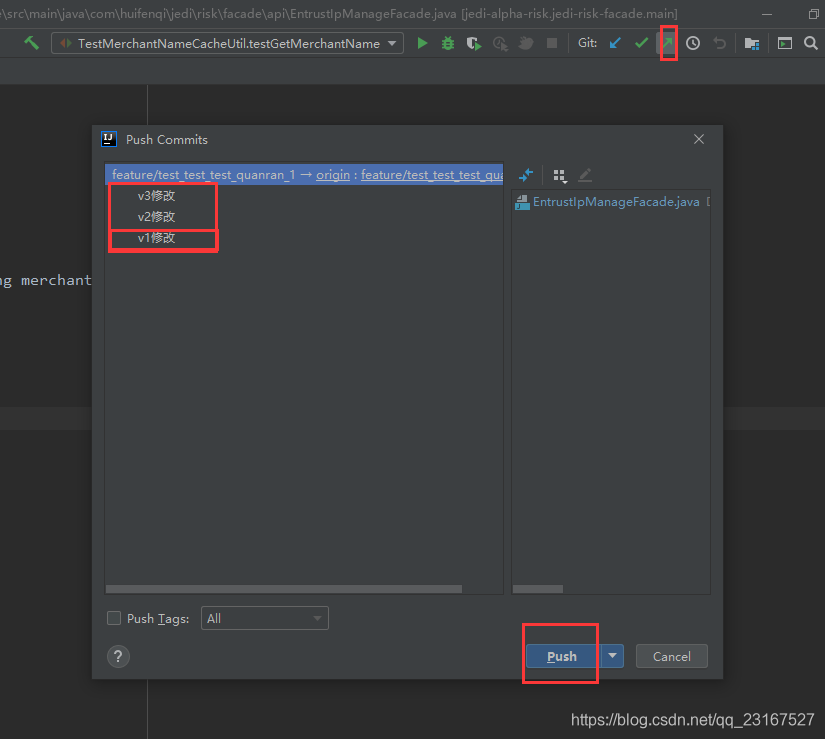Select the feature/test_test_test_quanran_1 branch row
Viewport: 825px width, 739px height.
304,175
